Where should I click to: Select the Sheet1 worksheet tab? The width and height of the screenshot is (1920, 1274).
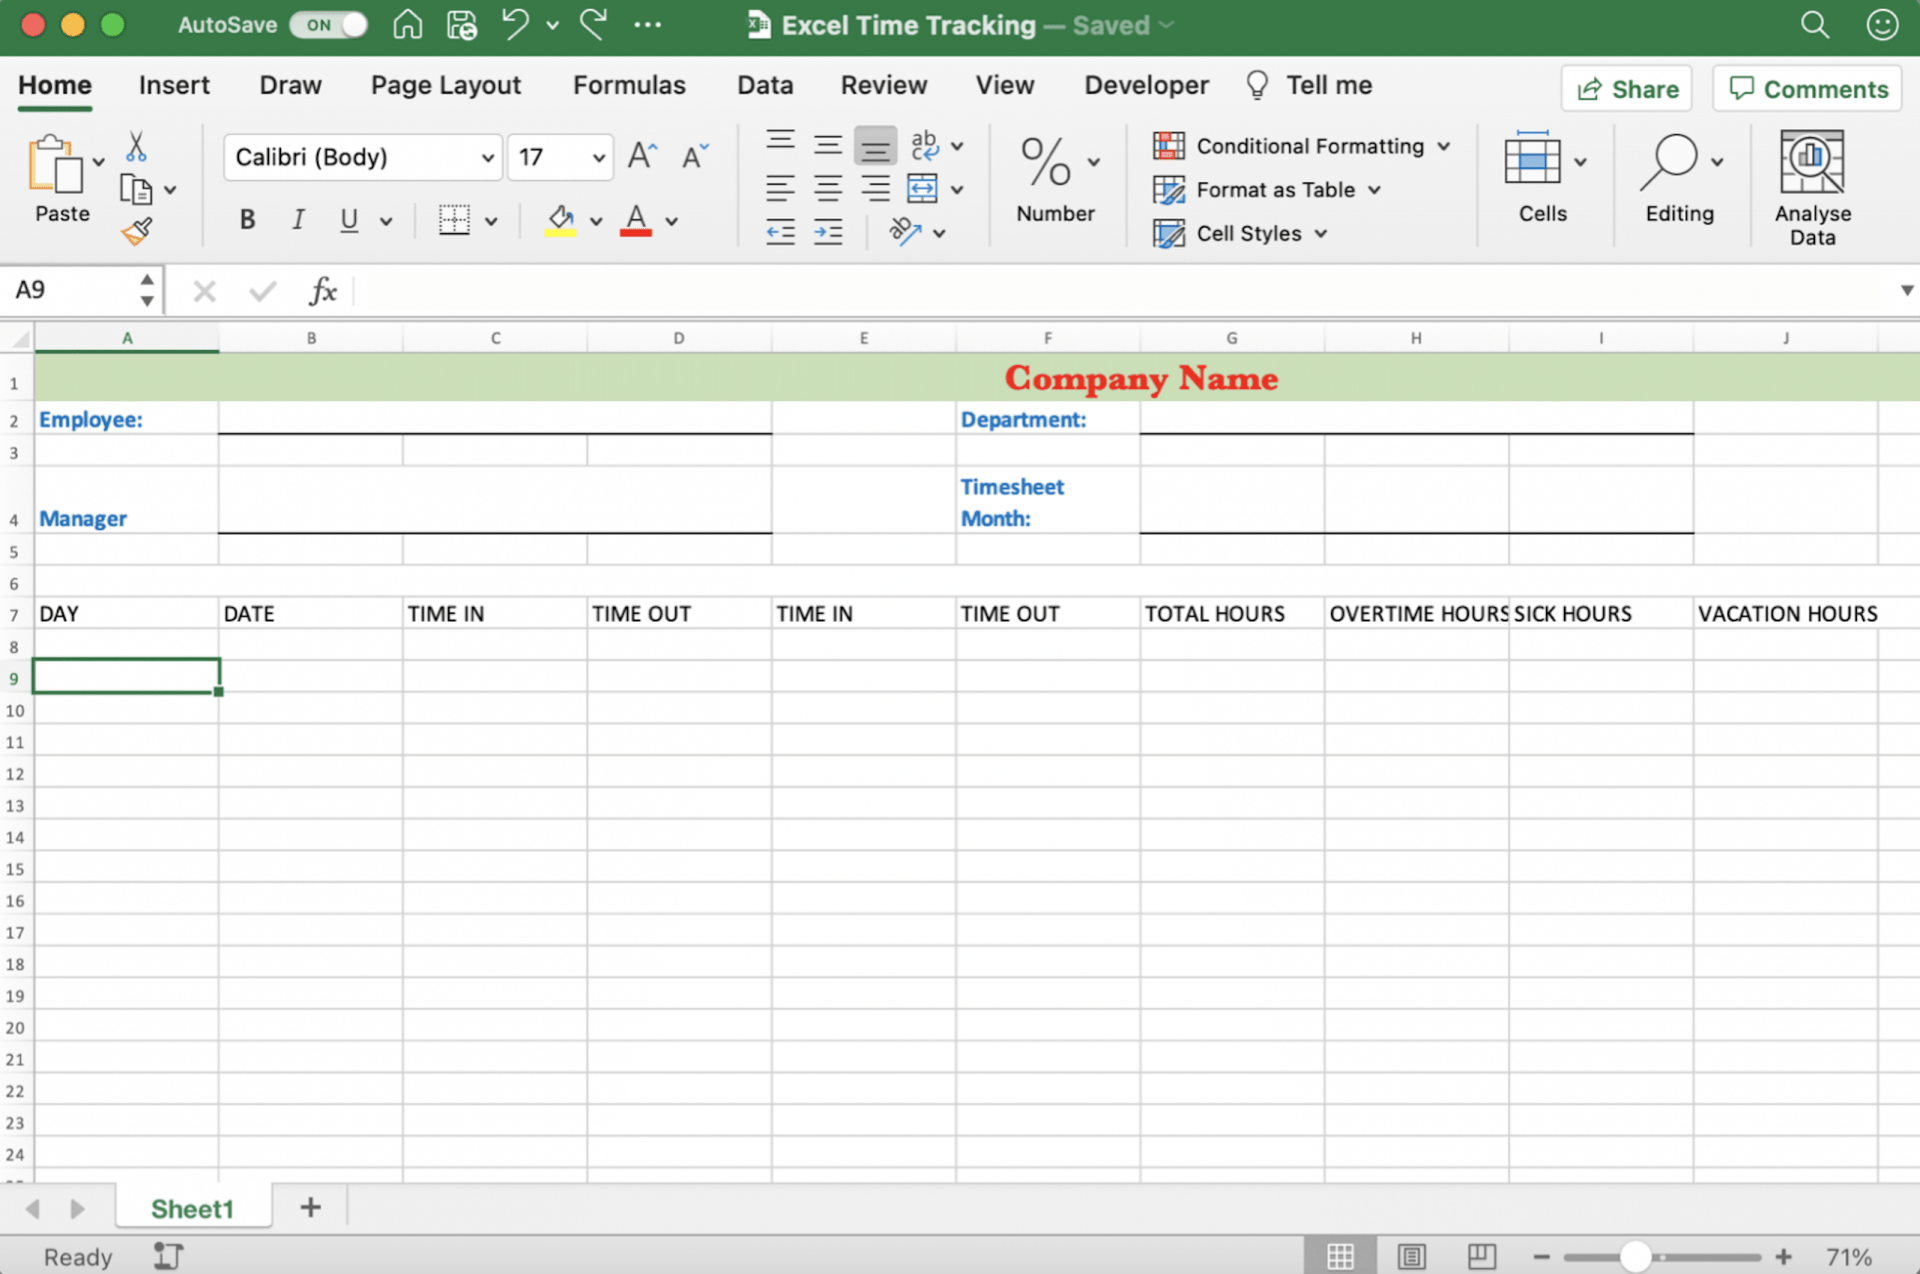pyautogui.click(x=192, y=1208)
